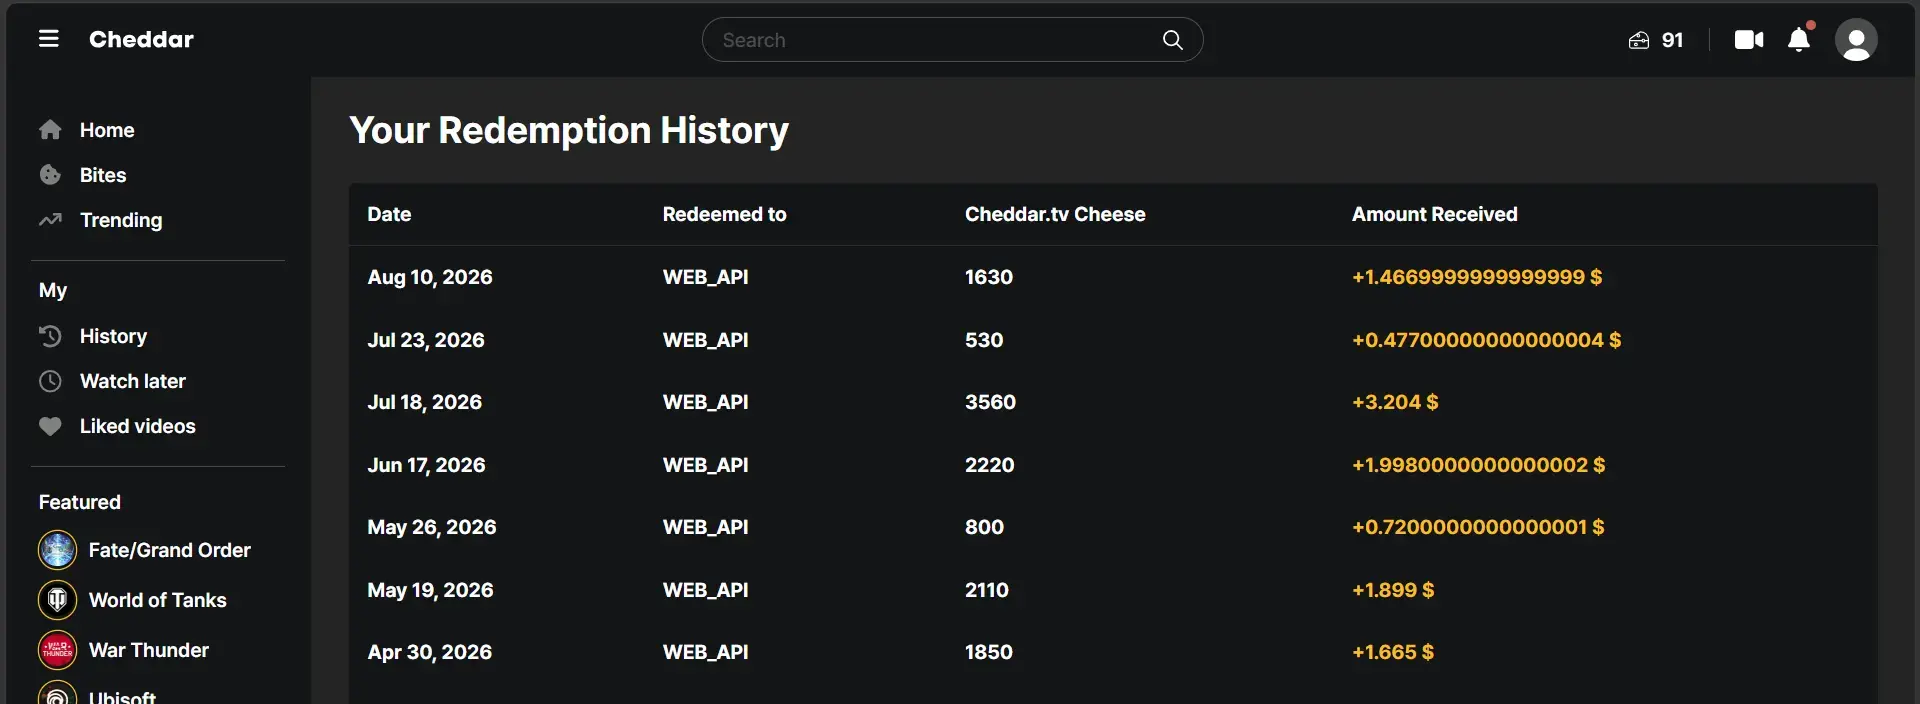Image resolution: width=1920 pixels, height=704 pixels.
Task: Select the Aug 10, 2026 redemption row
Action: coord(1113,277)
